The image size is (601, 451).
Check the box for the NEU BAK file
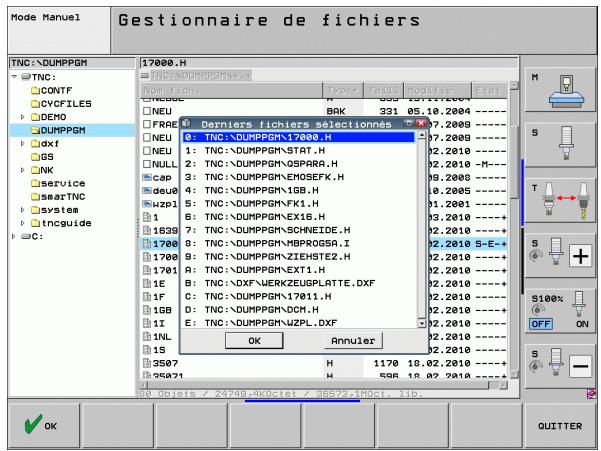[x=147, y=111]
